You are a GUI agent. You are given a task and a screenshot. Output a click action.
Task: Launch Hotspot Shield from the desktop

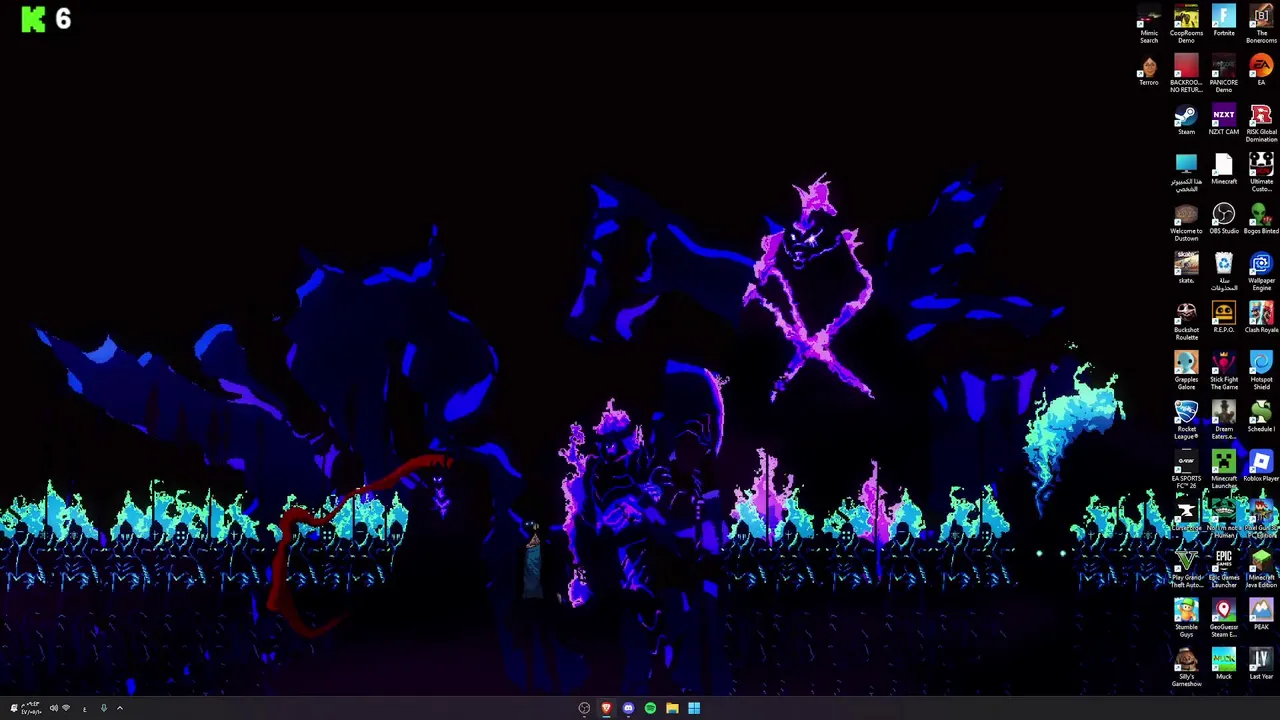pyautogui.click(x=1261, y=371)
